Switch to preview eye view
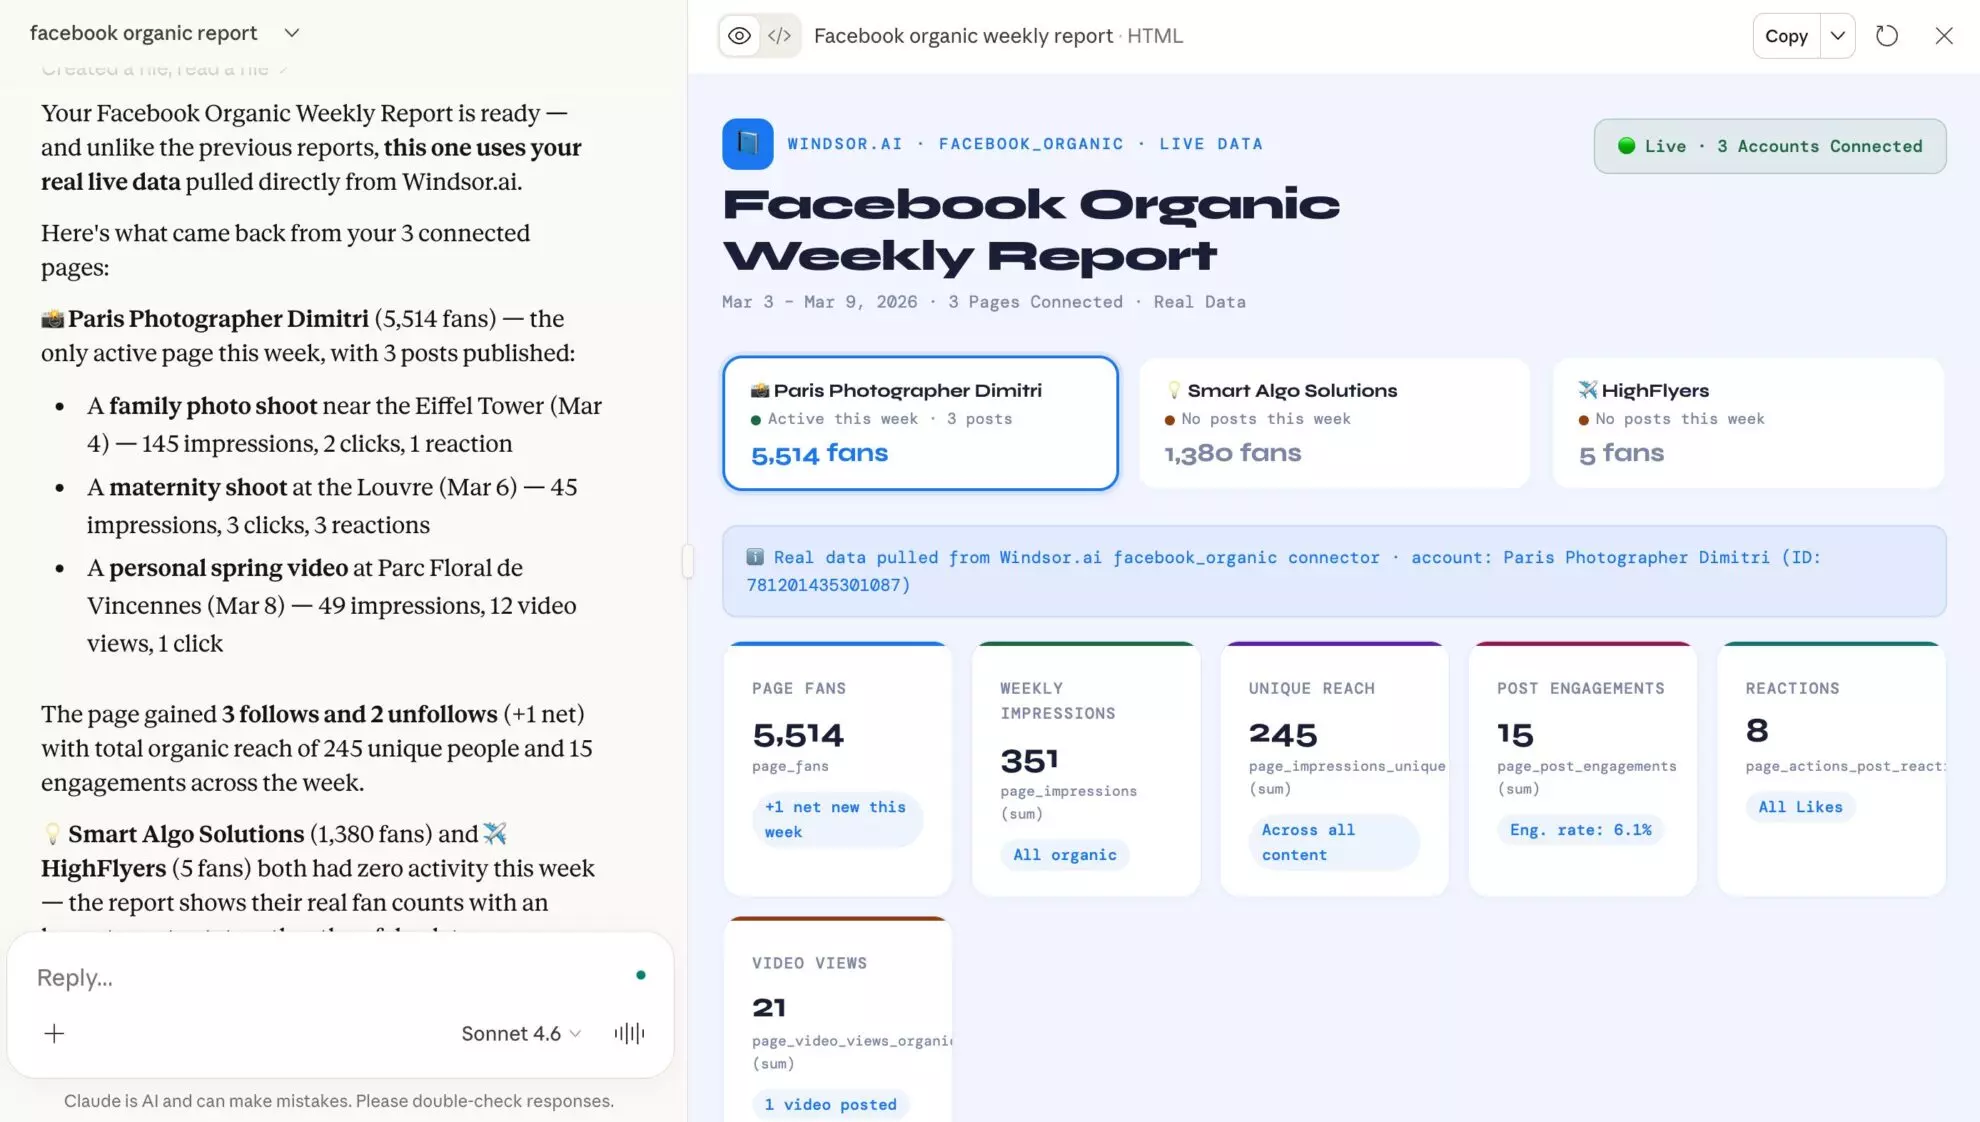The width and height of the screenshot is (1980, 1122). (739, 36)
